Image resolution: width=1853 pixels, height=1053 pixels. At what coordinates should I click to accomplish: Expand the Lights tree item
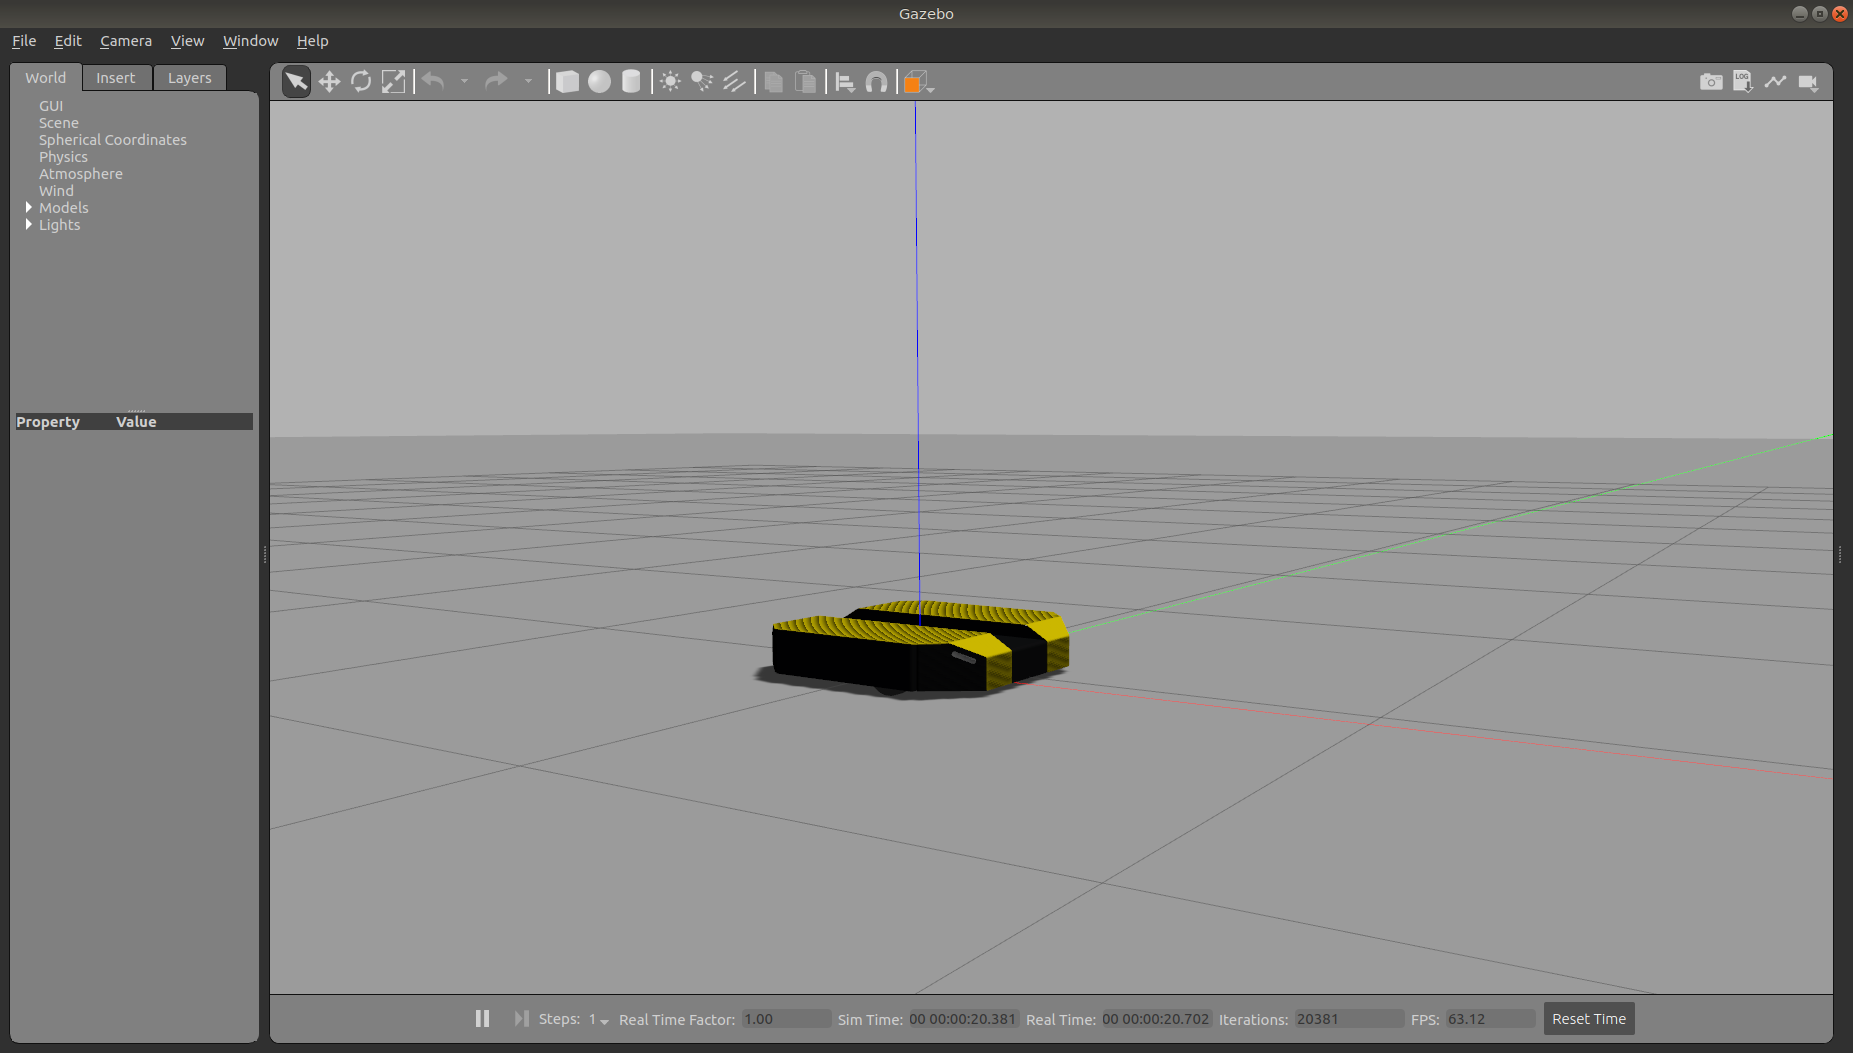(28, 225)
